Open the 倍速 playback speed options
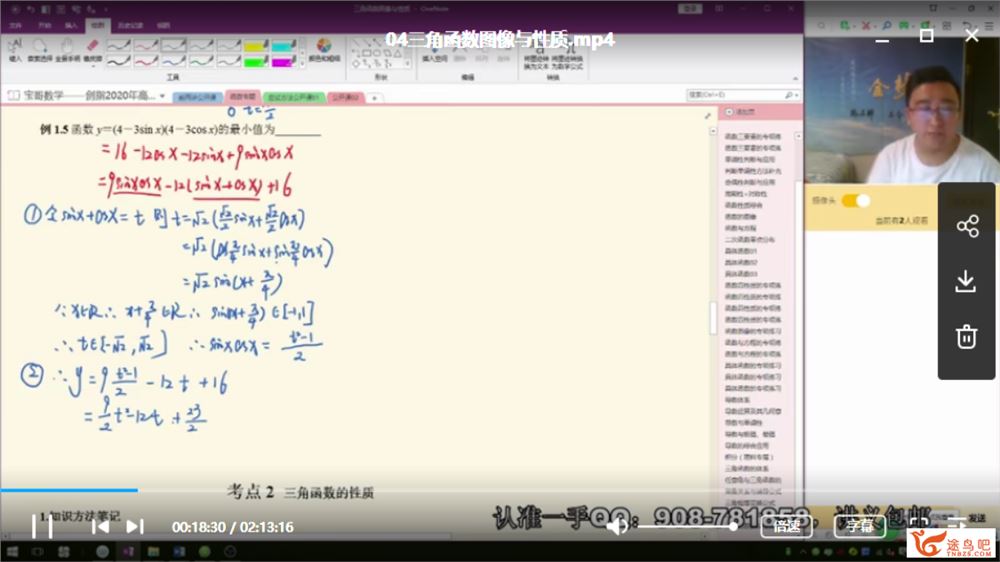Image resolution: width=1000 pixels, height=562 pixels. tap(786, 526)
